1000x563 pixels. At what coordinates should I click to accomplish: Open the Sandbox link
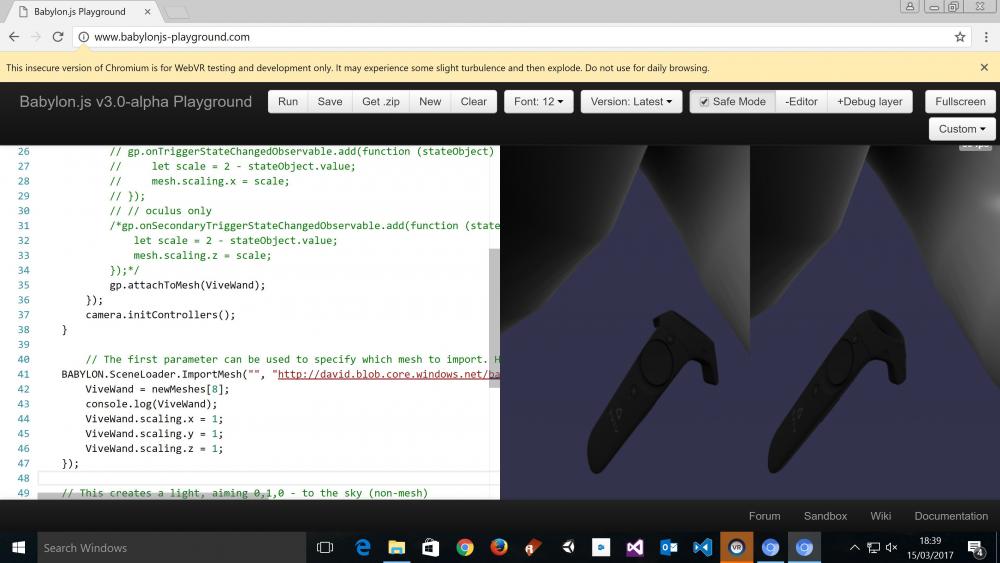pyautogui.click(x=825, y=516)
